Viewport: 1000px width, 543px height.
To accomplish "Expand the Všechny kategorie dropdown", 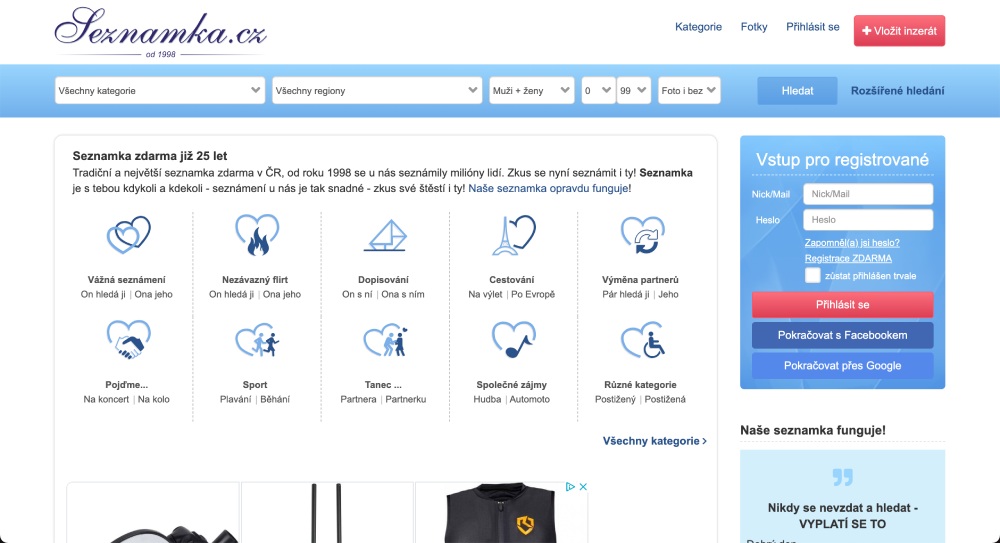I will click(159, 91).
